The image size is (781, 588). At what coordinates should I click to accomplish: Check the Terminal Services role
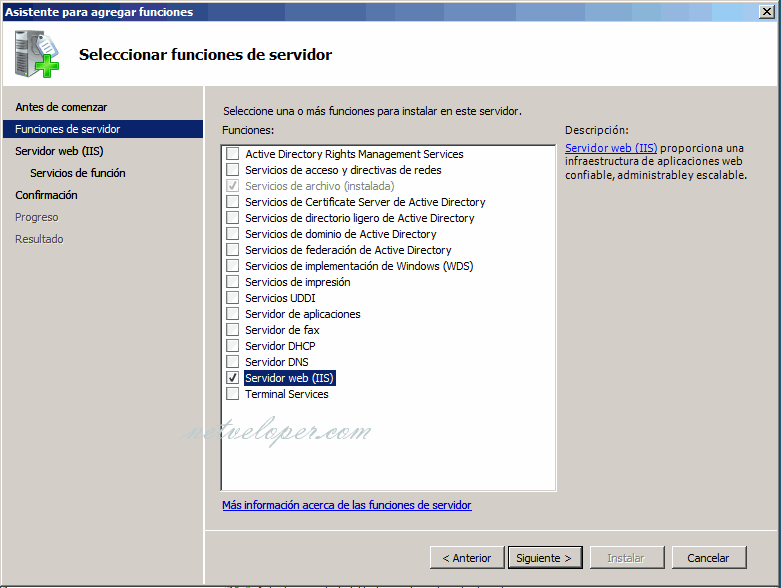pyautogui.click(x=233, y=393)
